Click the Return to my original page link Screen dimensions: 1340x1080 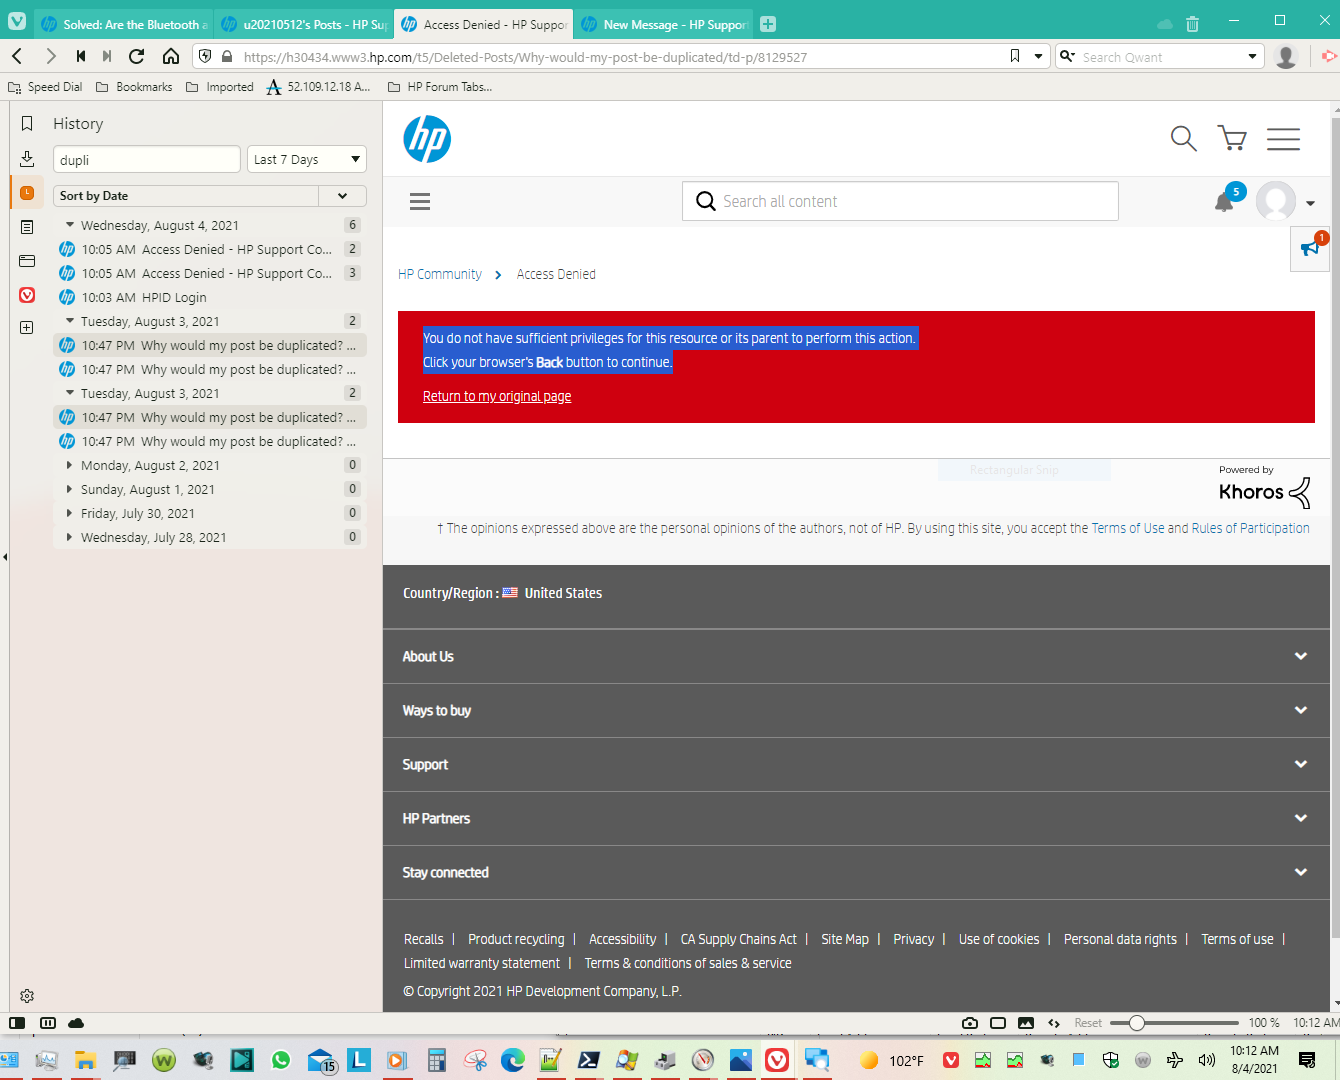point(497,396)
